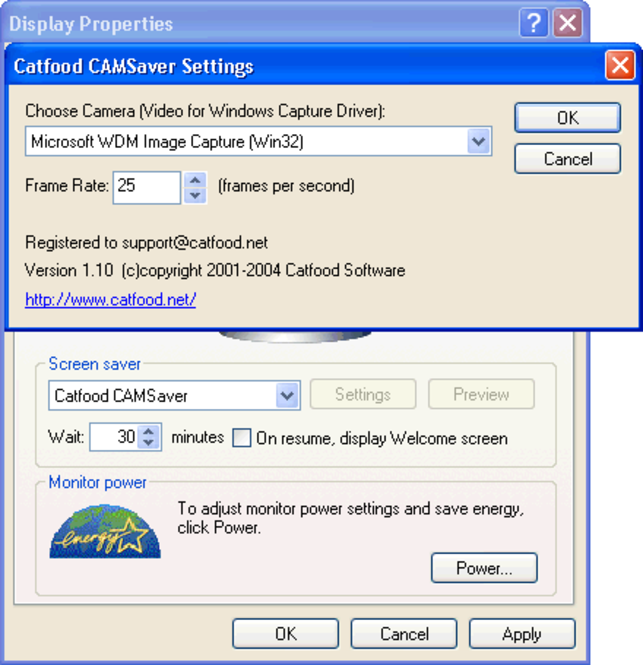
Task: Click the Frame Rate input field
Action: pyautogui.click(x=147, y=187)
